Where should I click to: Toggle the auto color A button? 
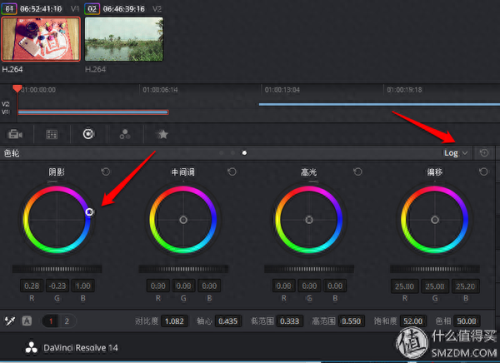click(x=27, y=321)
